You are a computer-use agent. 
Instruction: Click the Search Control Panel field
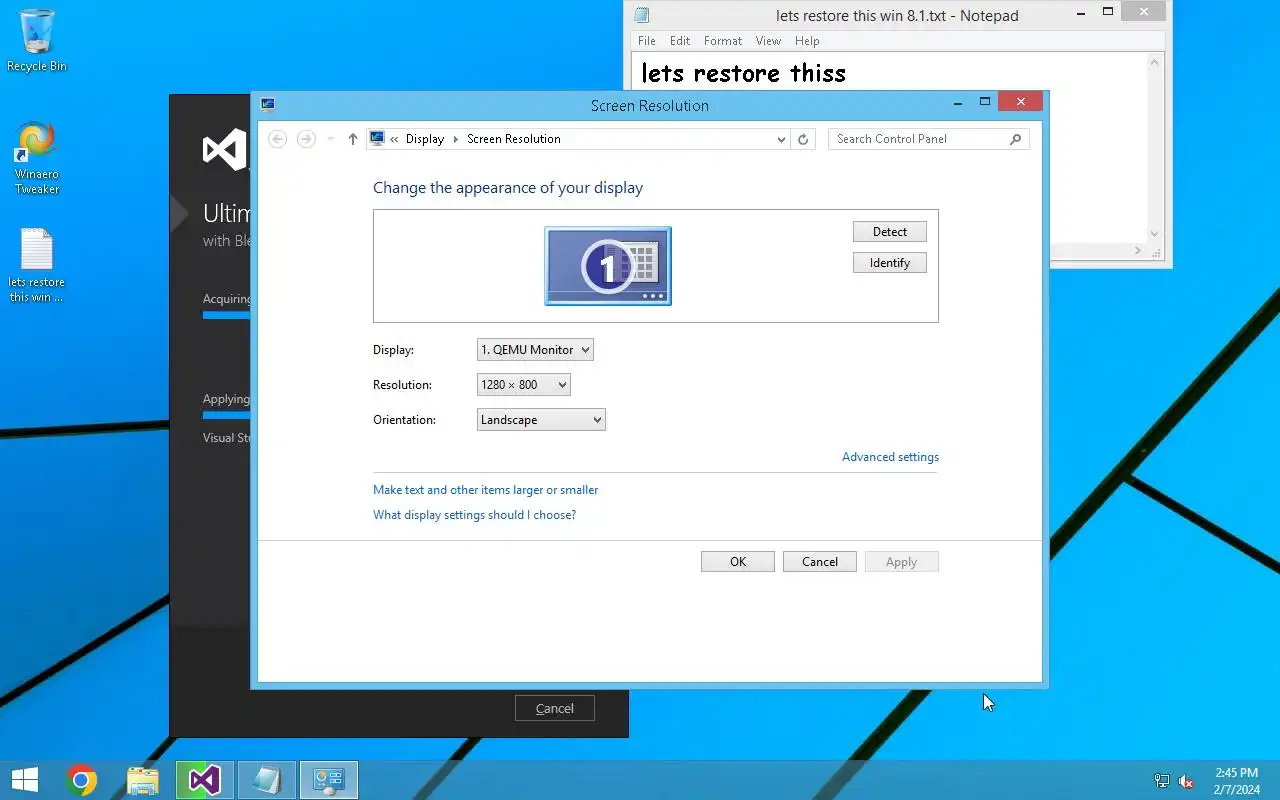click(x=916, y=139)
